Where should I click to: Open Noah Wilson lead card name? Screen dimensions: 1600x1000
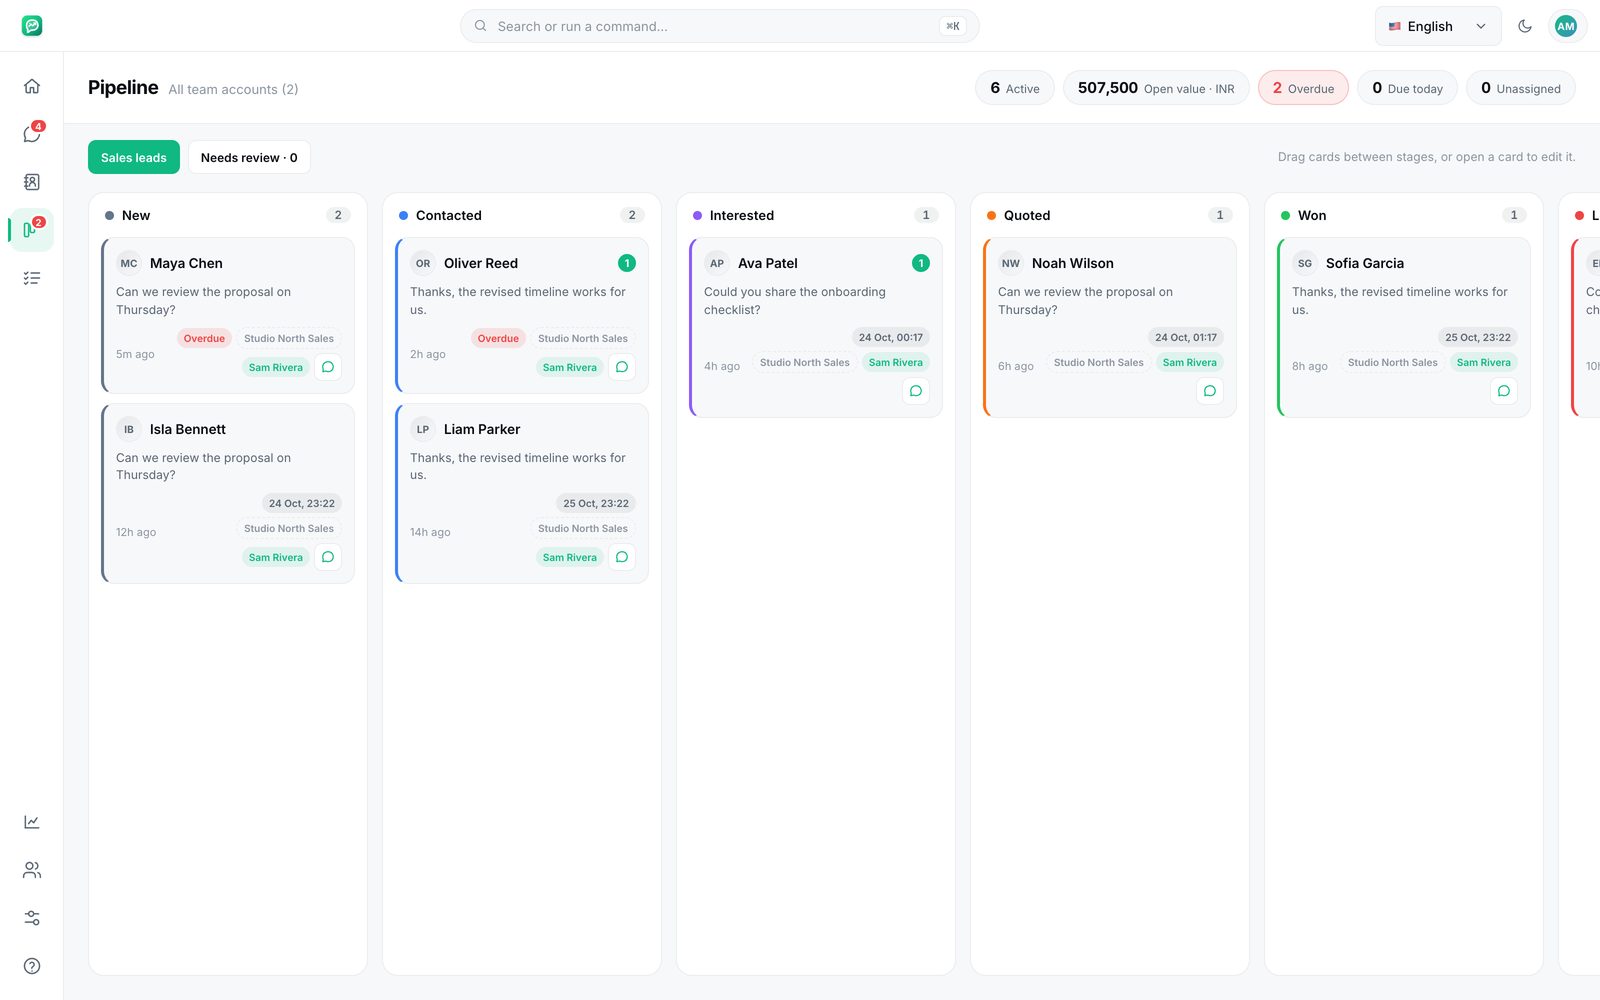click(1073, 263)
